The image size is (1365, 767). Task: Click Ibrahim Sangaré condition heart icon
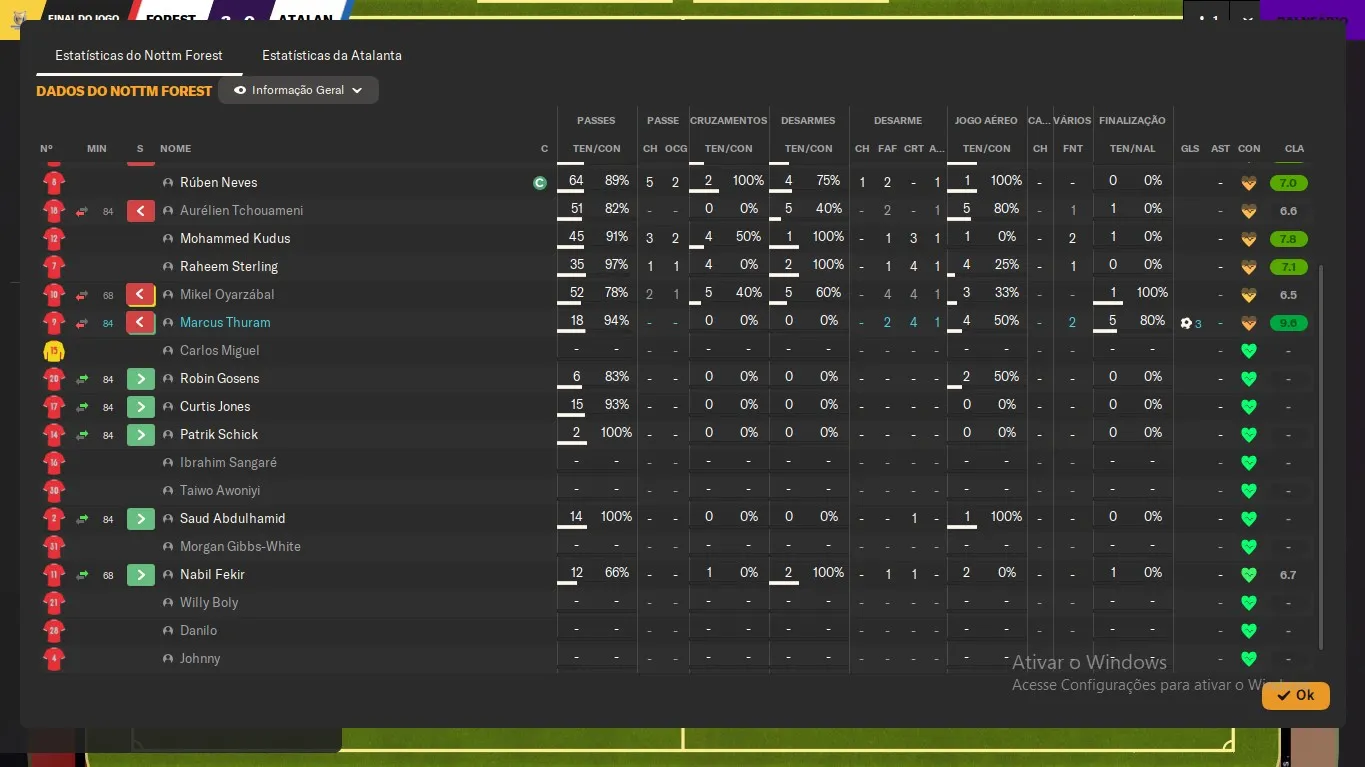[1248, 463]
